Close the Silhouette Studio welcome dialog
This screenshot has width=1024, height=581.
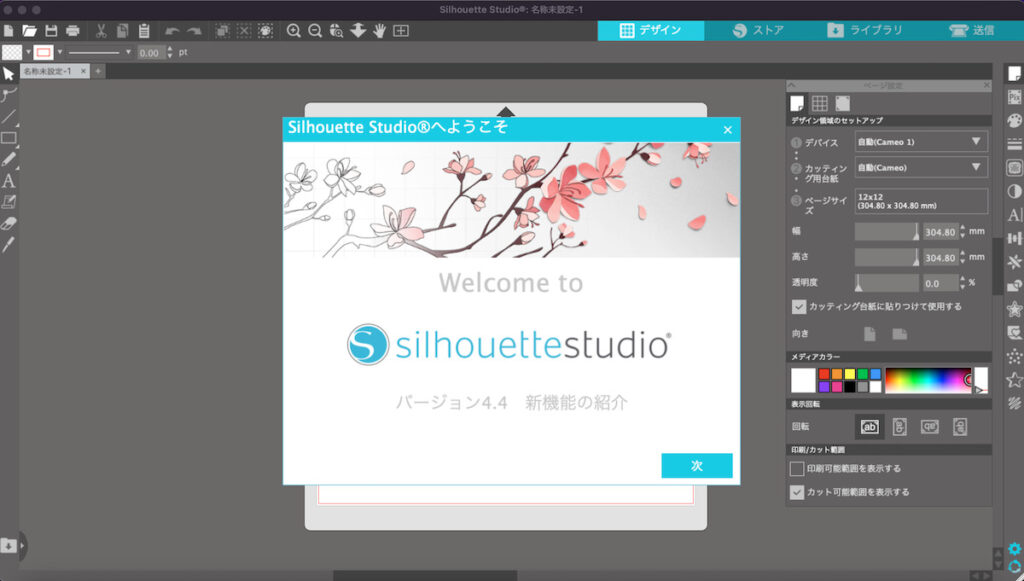pos(727,129)
